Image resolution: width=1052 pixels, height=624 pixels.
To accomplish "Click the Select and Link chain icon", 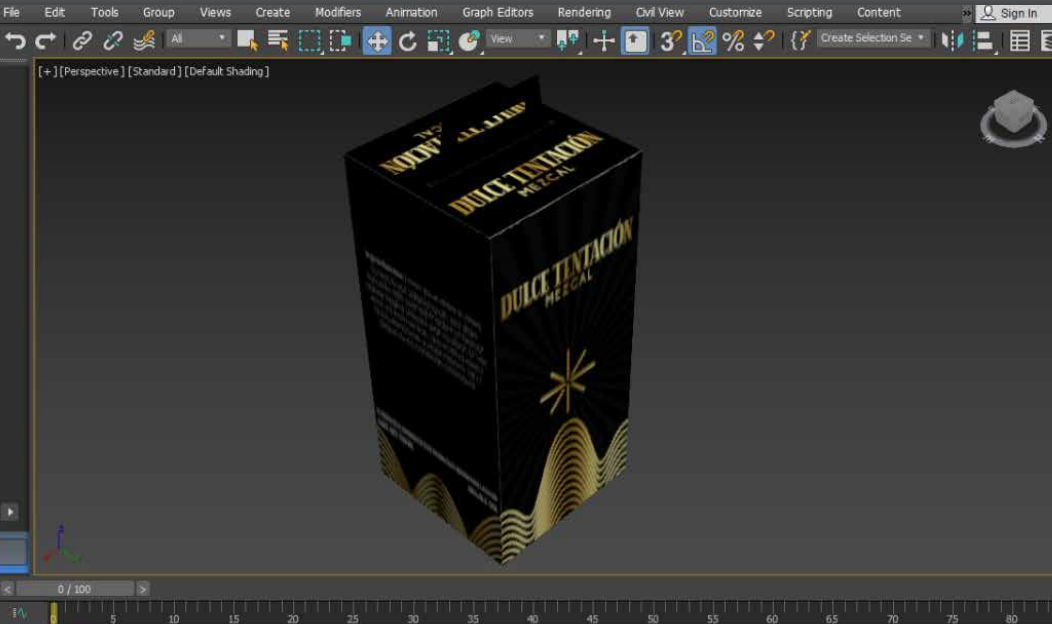I will click(82, 41).
